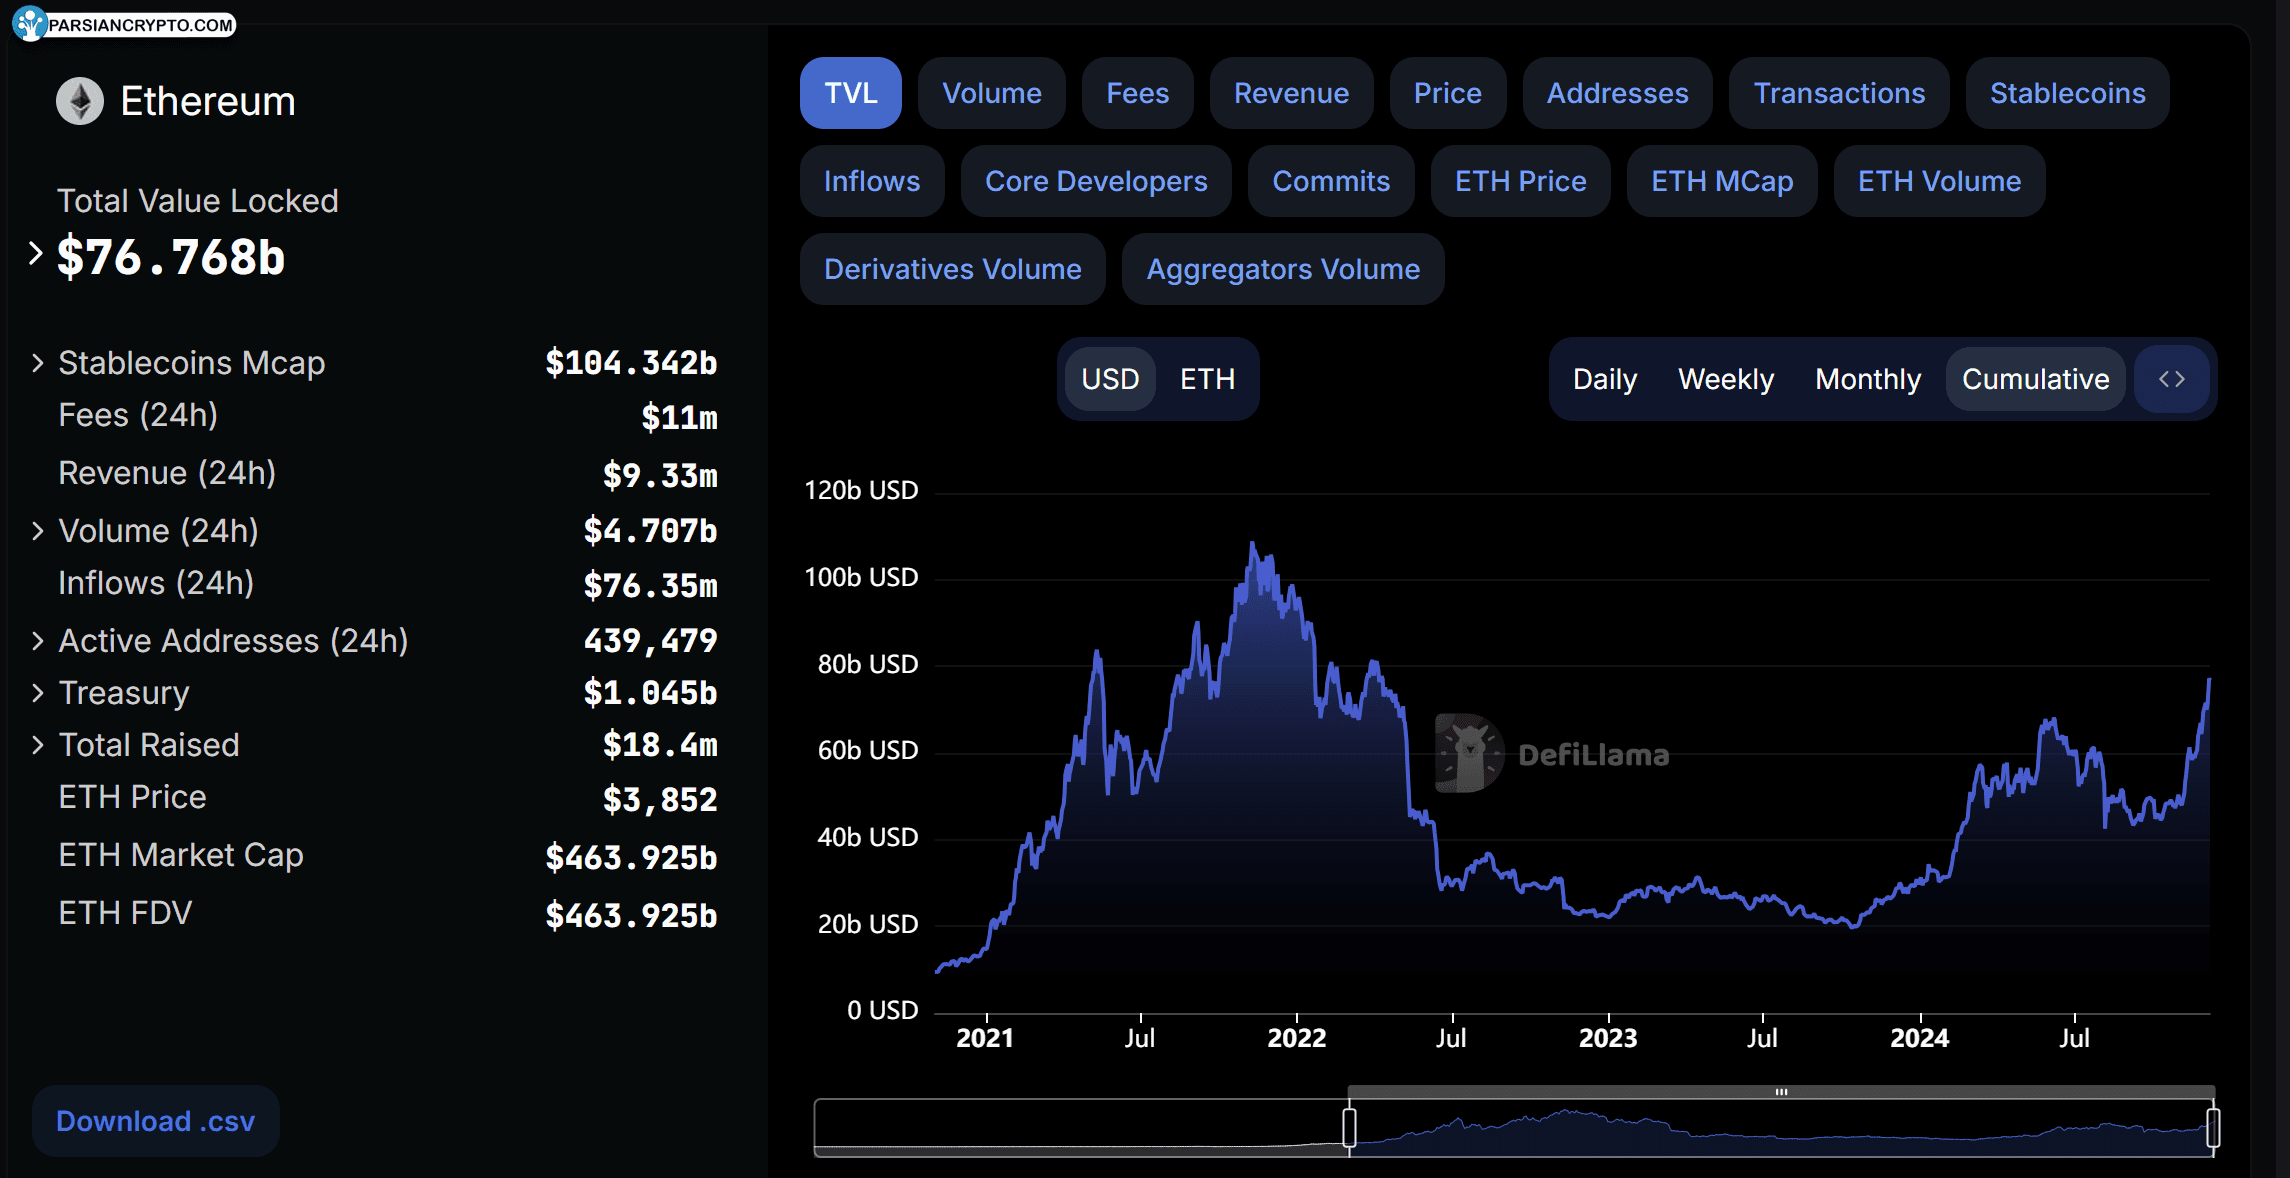This screenshot has width=2290, height=1178.
Task: Switch to Weekly time interval
Action: tap(1724, 379)
